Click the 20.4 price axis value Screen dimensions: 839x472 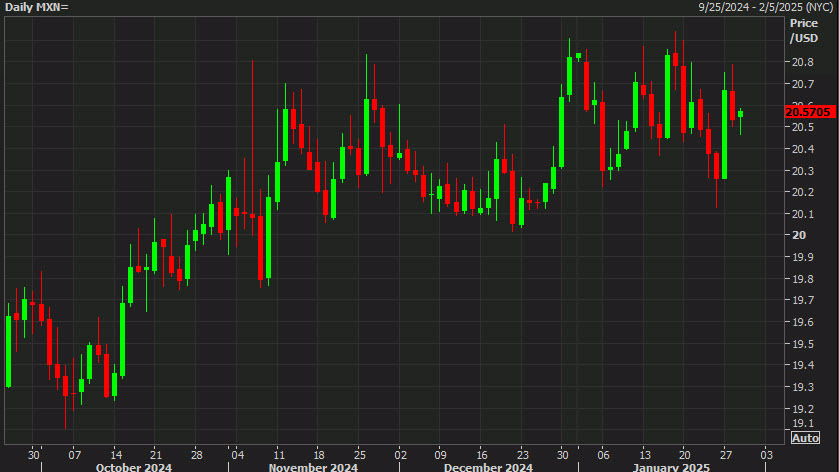coord(803,149)
